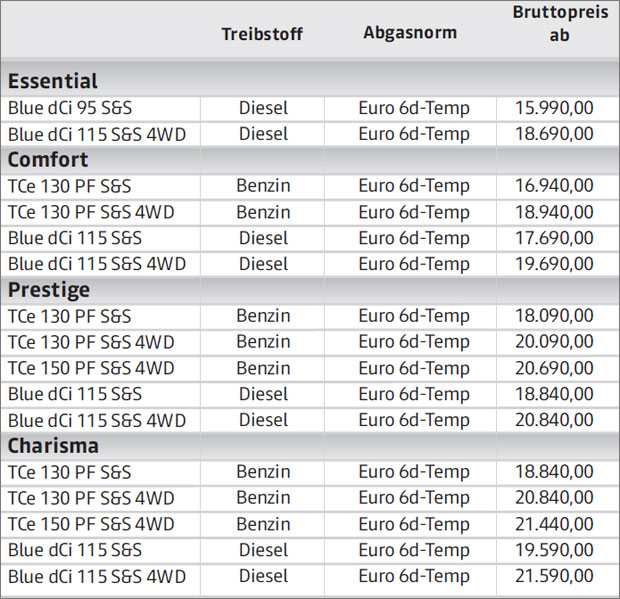Click price 19.690,00 in Comfort
The height and width of the screenshot is (599, 620).
pos(554,264)
